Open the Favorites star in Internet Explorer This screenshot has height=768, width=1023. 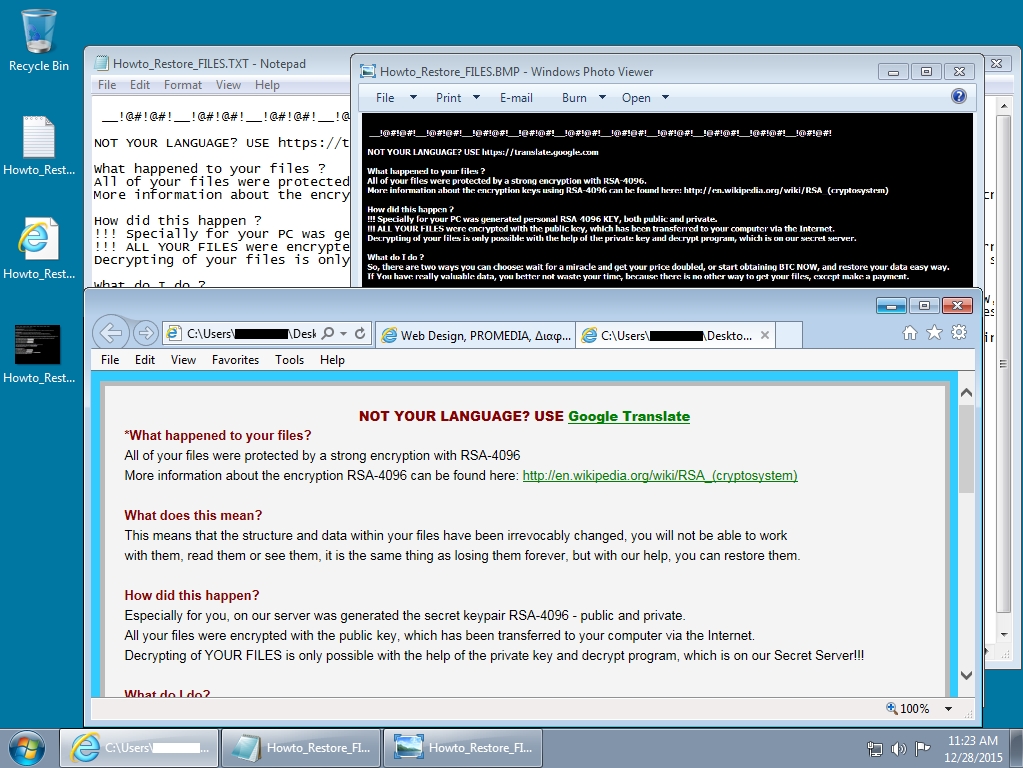point(934,333)
